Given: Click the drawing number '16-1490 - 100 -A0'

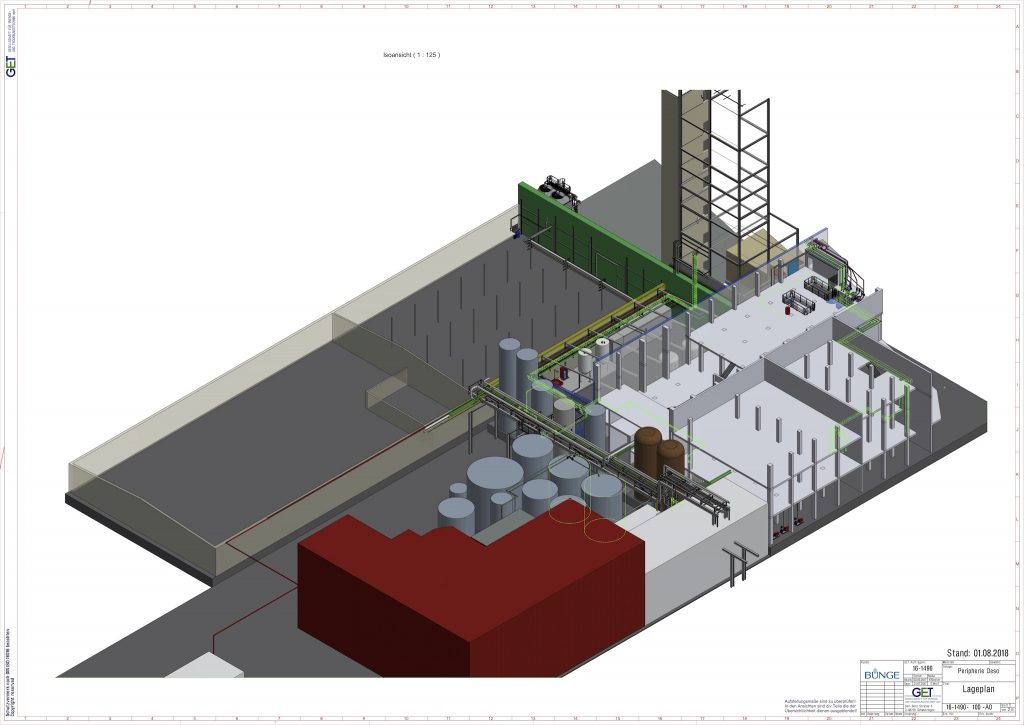Looking at the screenshot, I should point(968,707).
